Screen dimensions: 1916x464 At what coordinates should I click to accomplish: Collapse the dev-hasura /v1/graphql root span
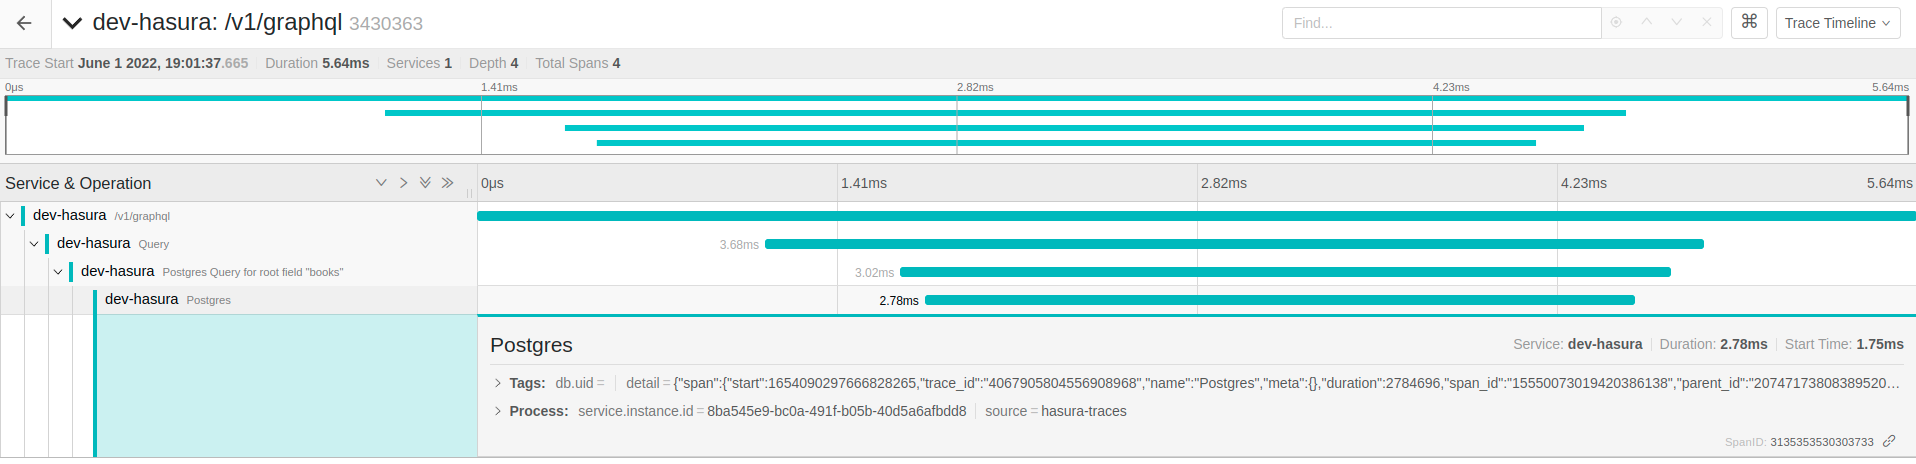[x=10, y=215]
